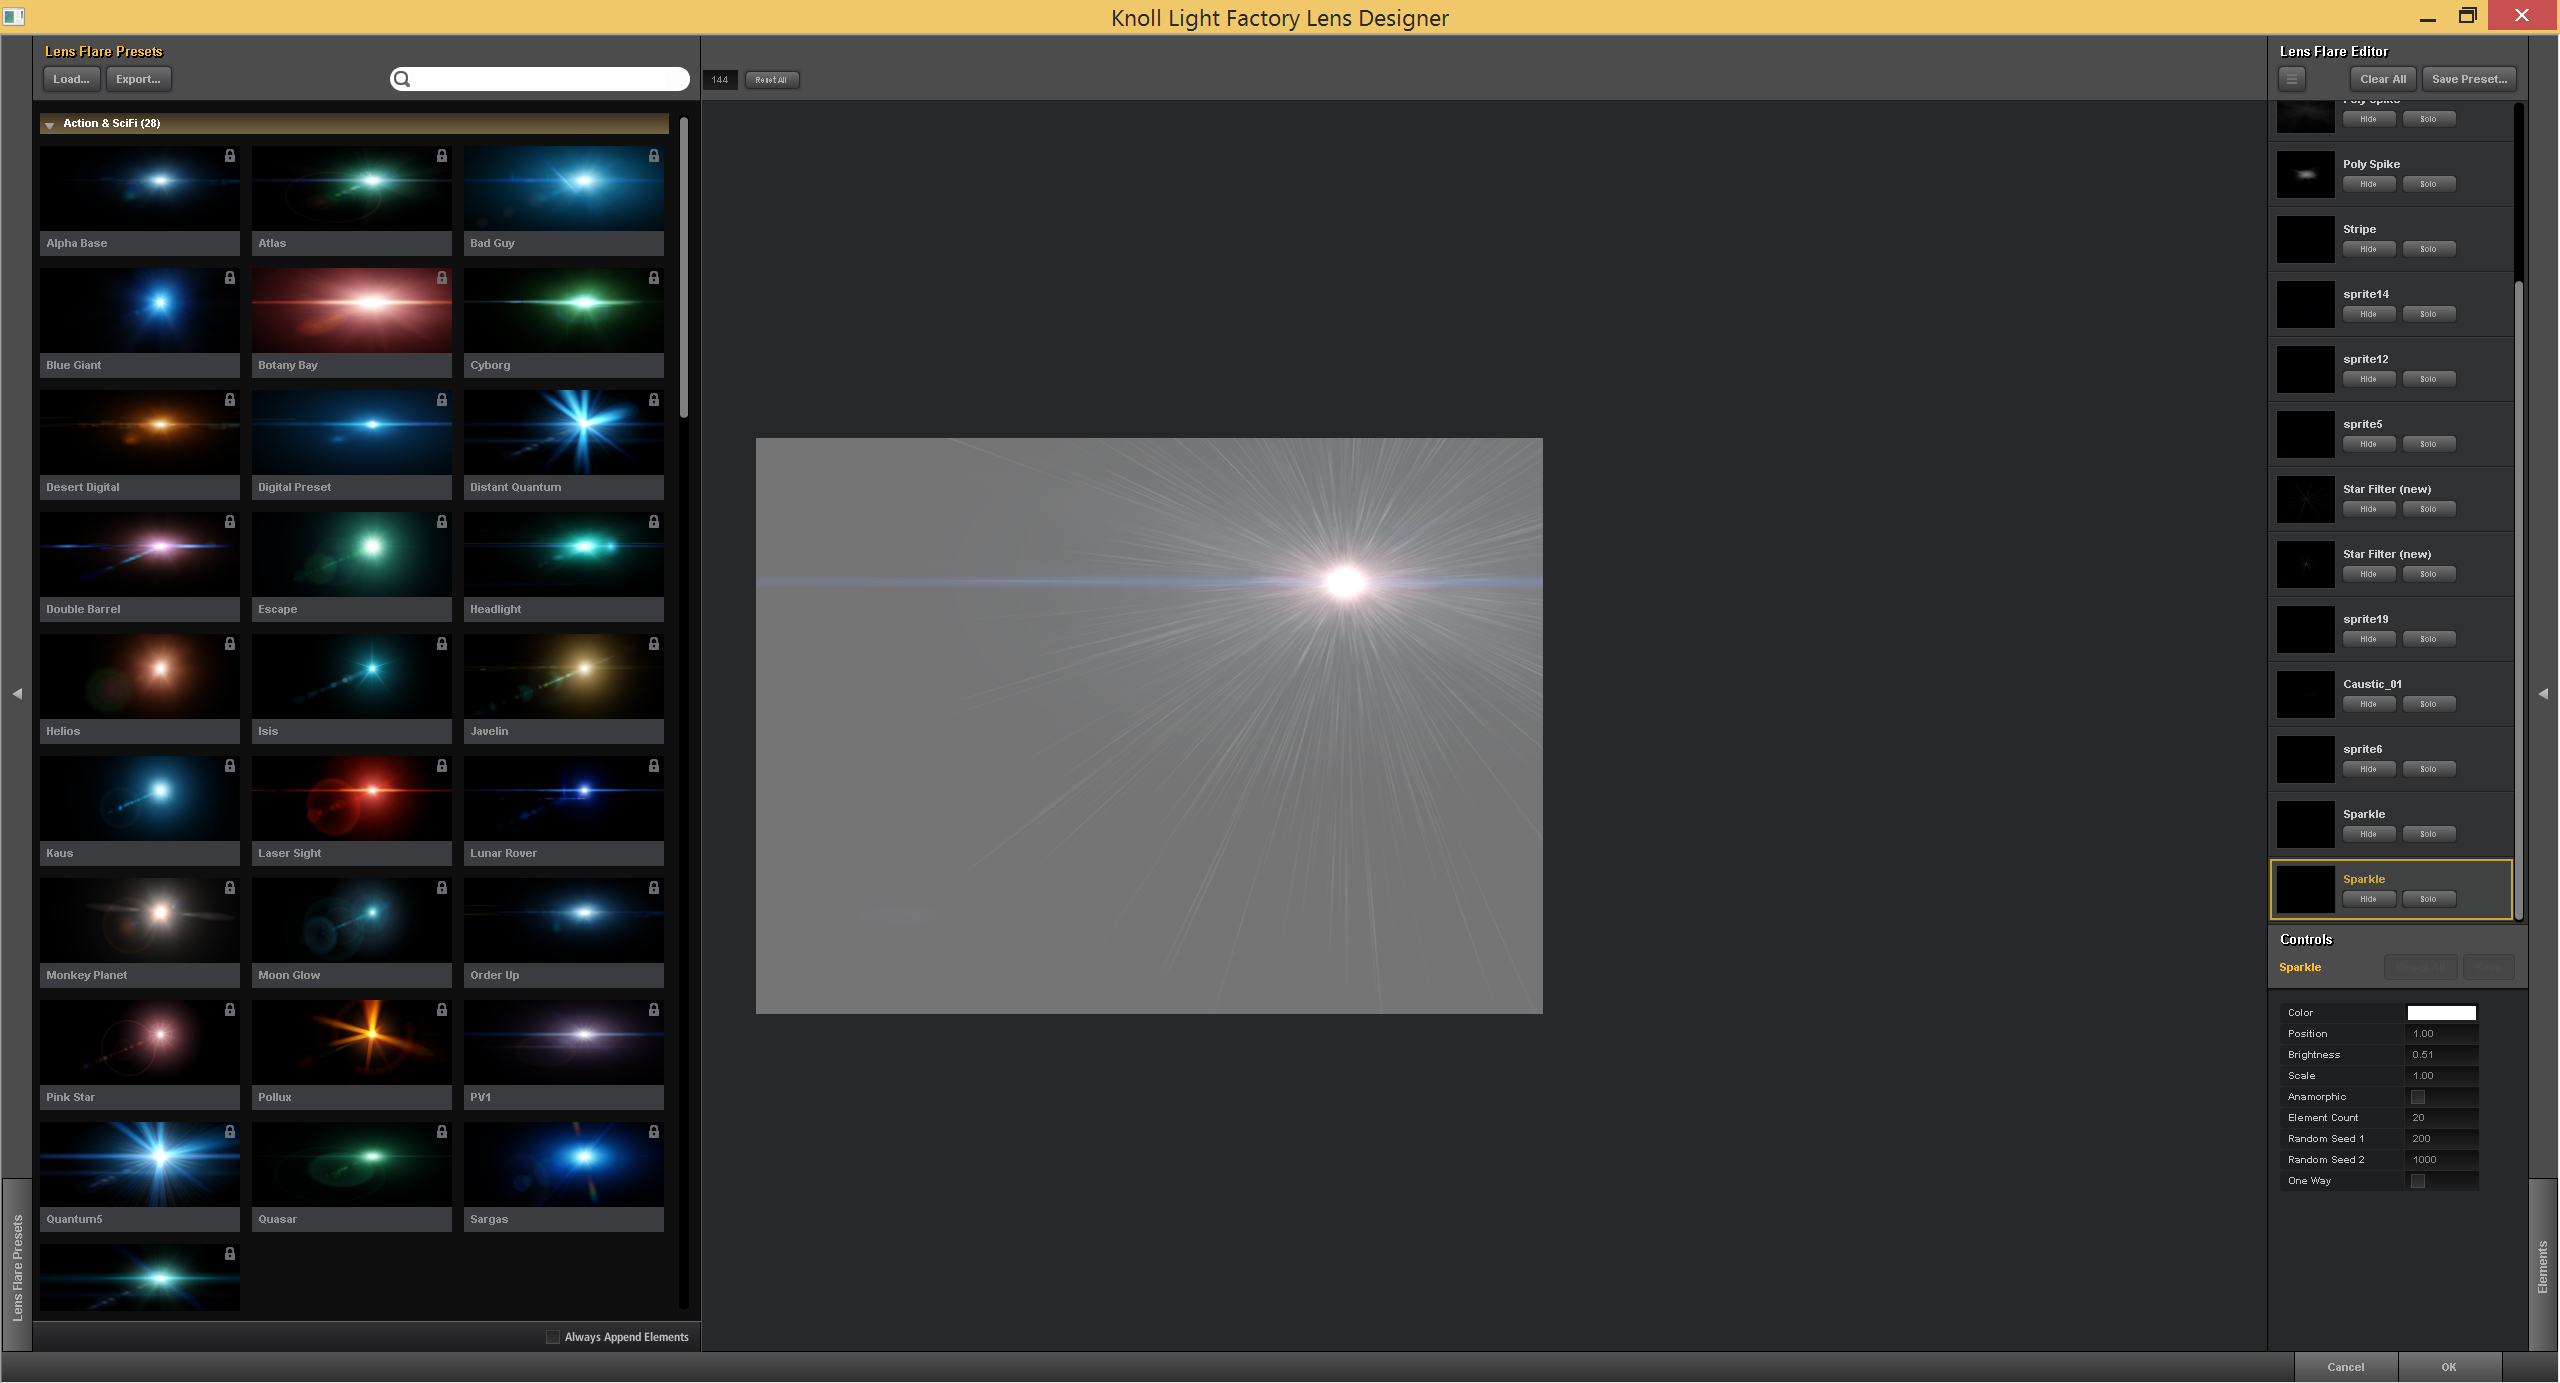Screen dimensions: 2560x1383
Task: Click the lock icon on Botany Bay preset
Action: [442, 278]
